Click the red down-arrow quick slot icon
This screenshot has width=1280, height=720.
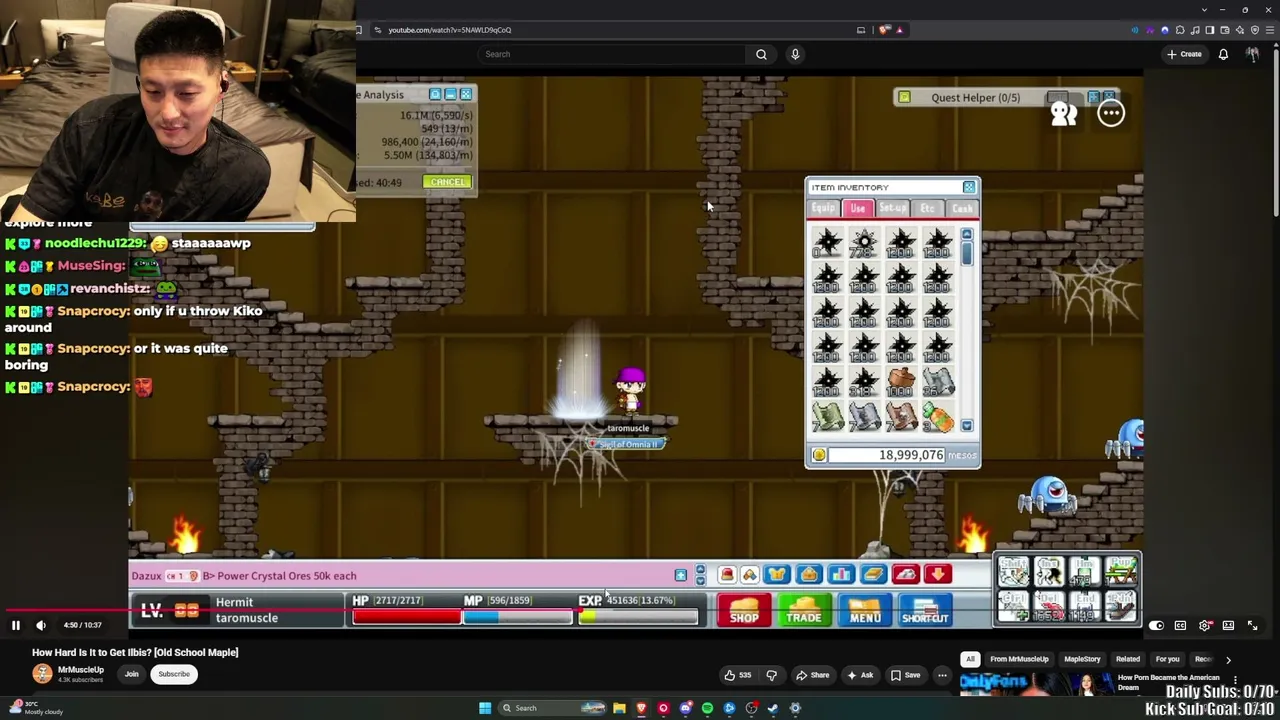[937, 575]
